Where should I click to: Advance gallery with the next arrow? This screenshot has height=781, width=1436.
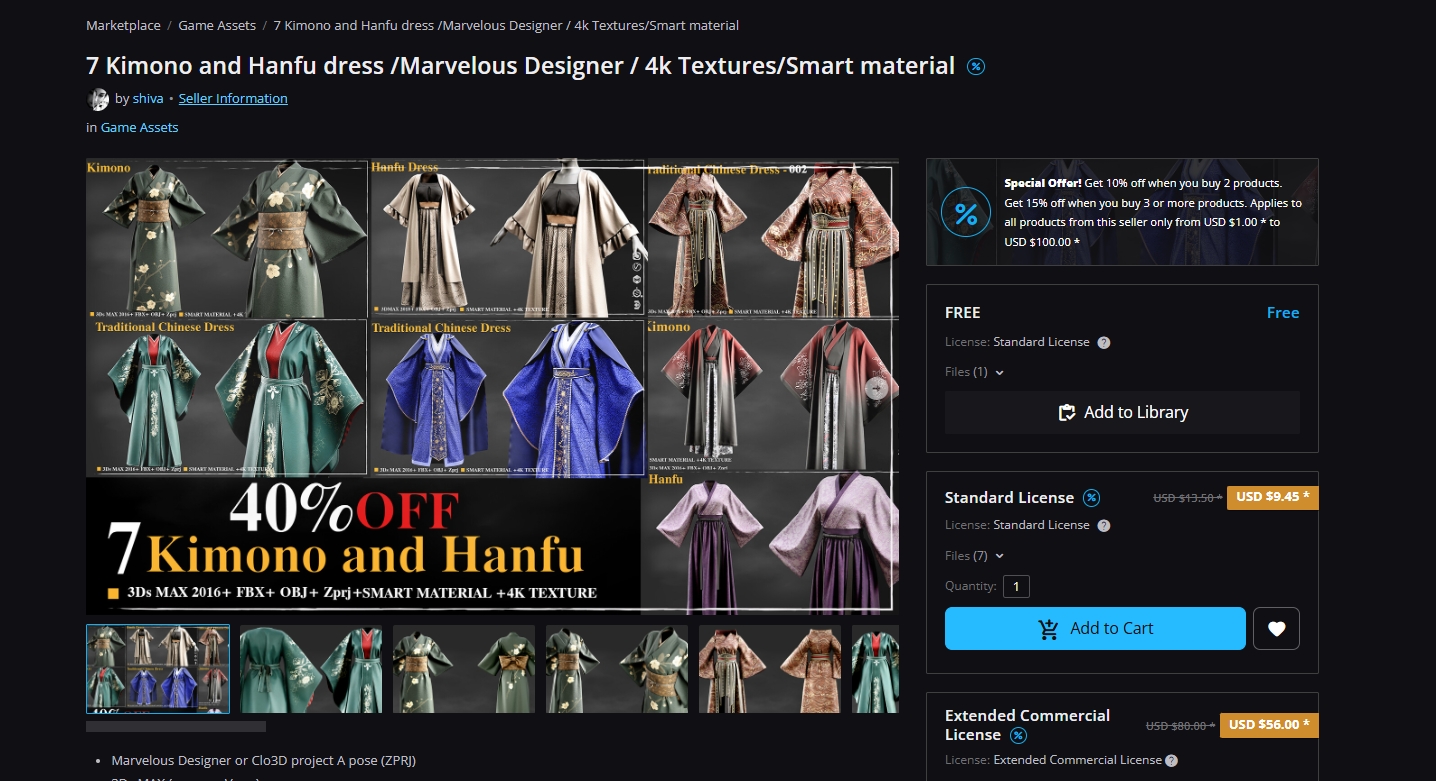click(x=876, y=388)
